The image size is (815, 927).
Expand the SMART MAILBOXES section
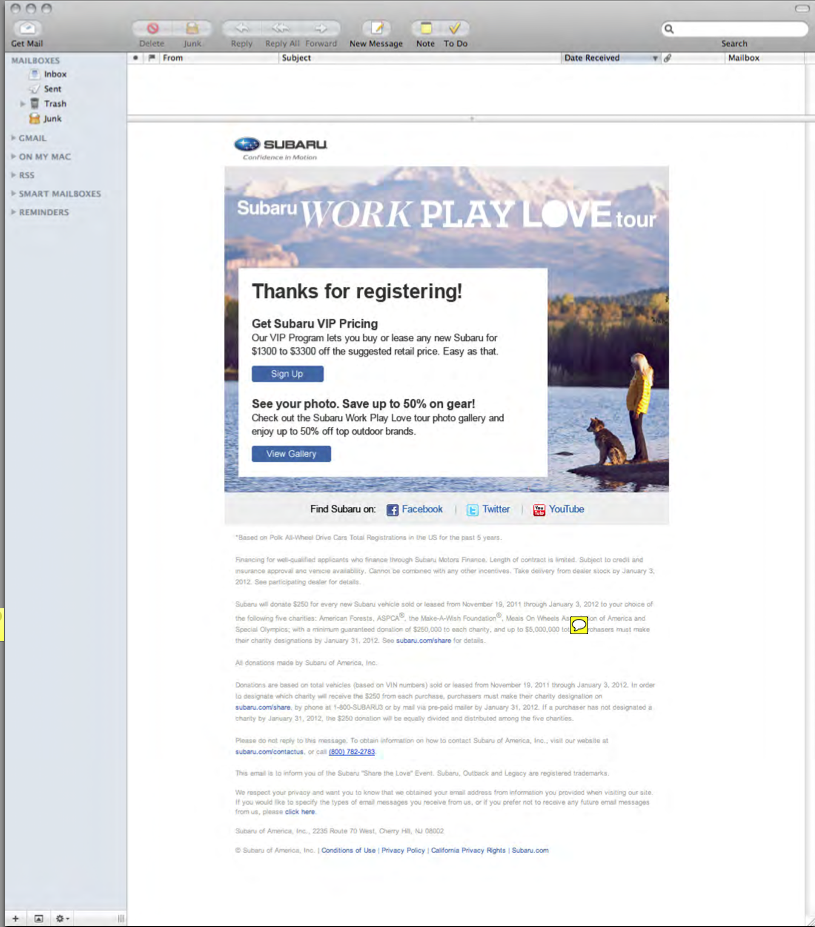click(14, 193)
